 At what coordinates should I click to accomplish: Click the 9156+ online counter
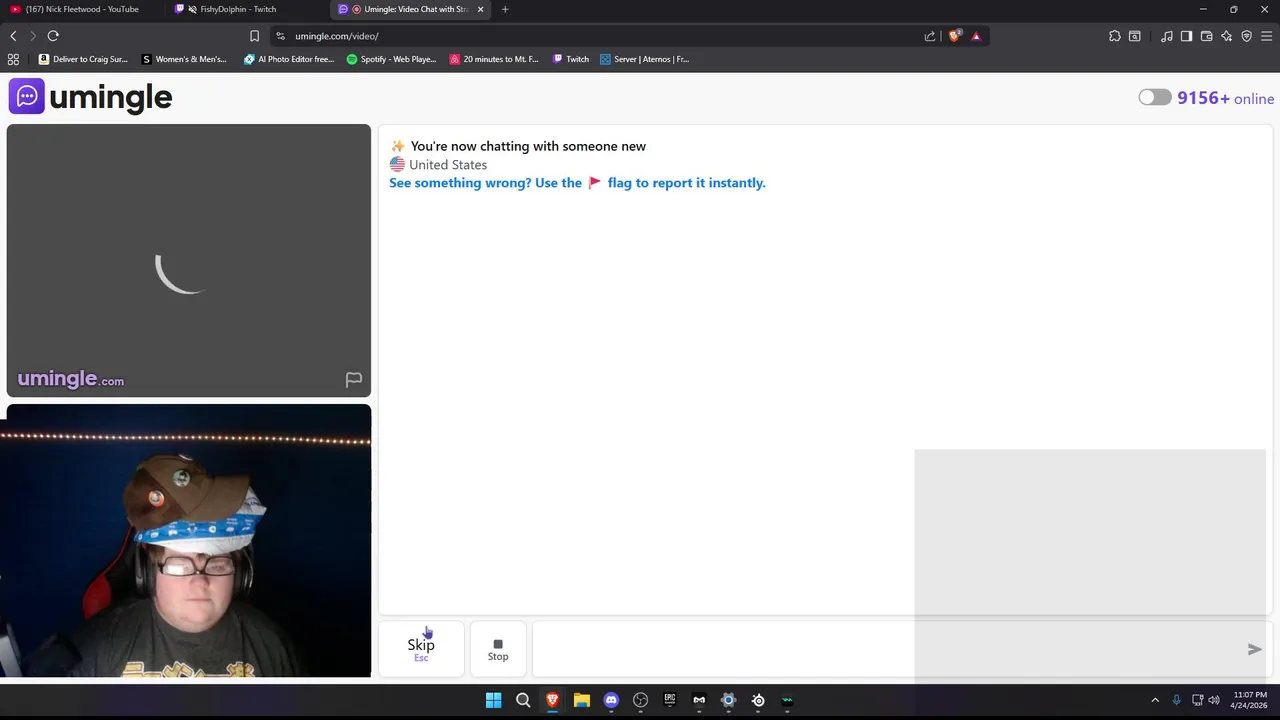pos(1225,98)
